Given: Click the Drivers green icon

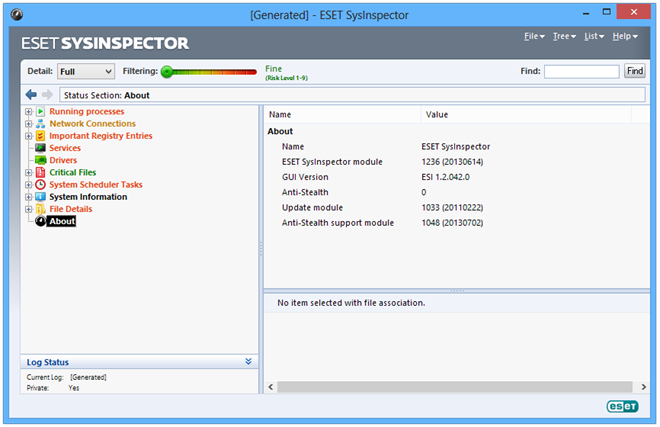Looking at the screenshot, I should point(40,160).
